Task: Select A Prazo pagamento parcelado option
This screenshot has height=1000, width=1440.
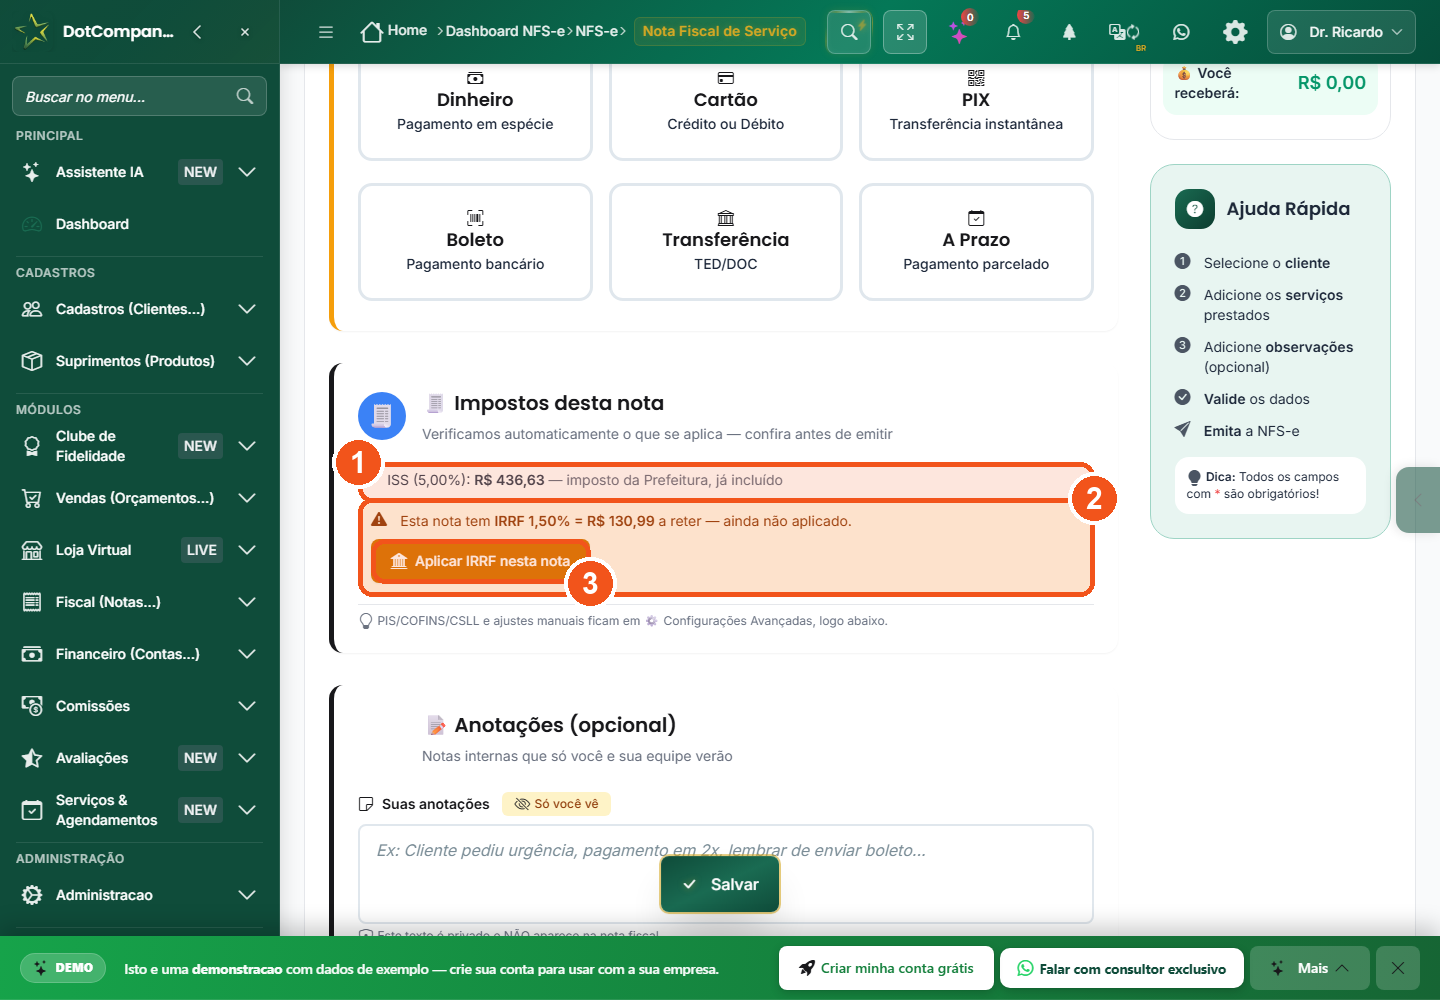Action: (x=976, y=242)
